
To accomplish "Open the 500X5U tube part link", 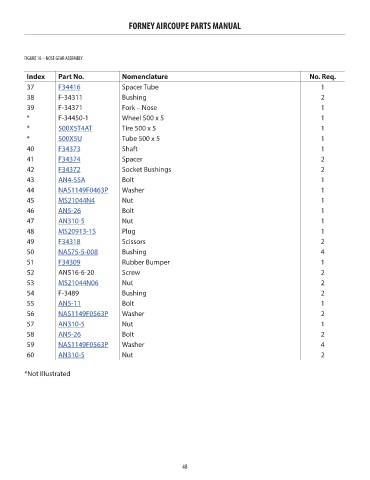I will [x=70, y=139].
